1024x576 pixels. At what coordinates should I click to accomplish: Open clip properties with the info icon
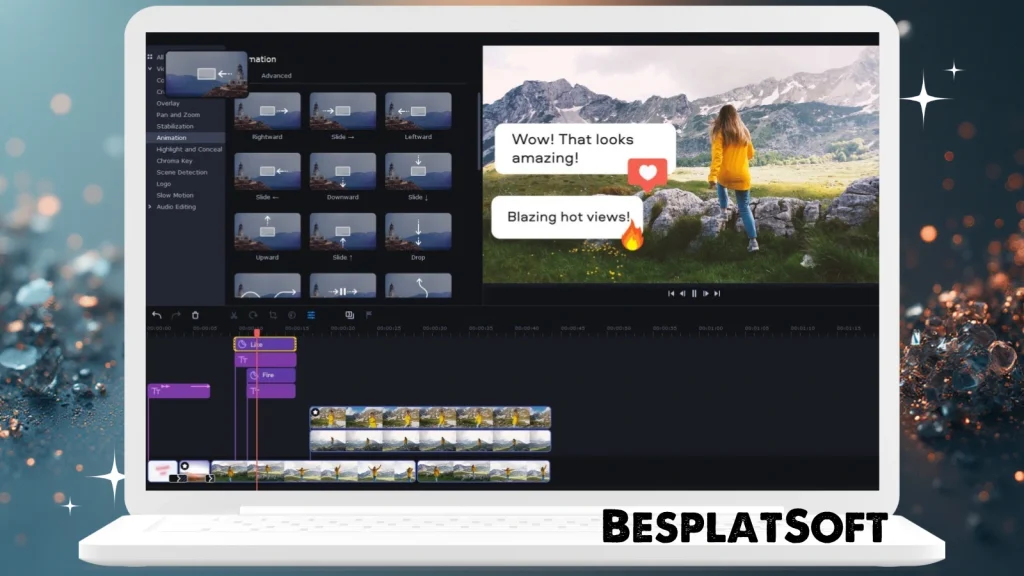pos(291,315)
